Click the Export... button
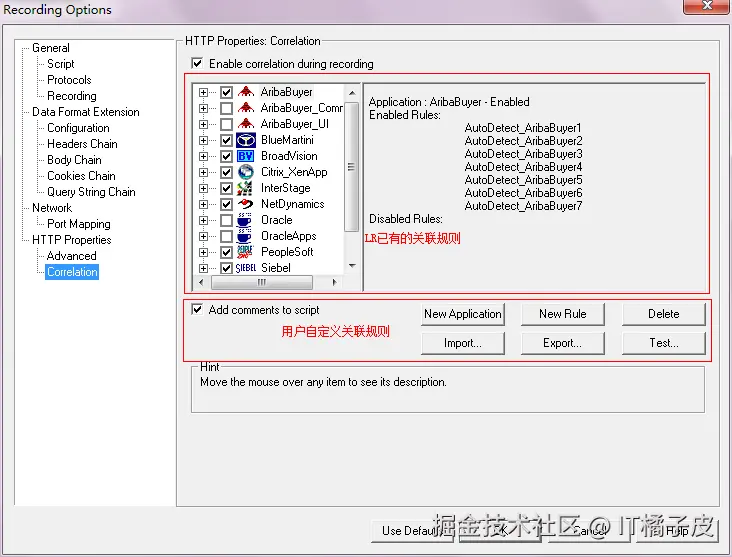Screen dimensions: 732x557 [563, 343]
